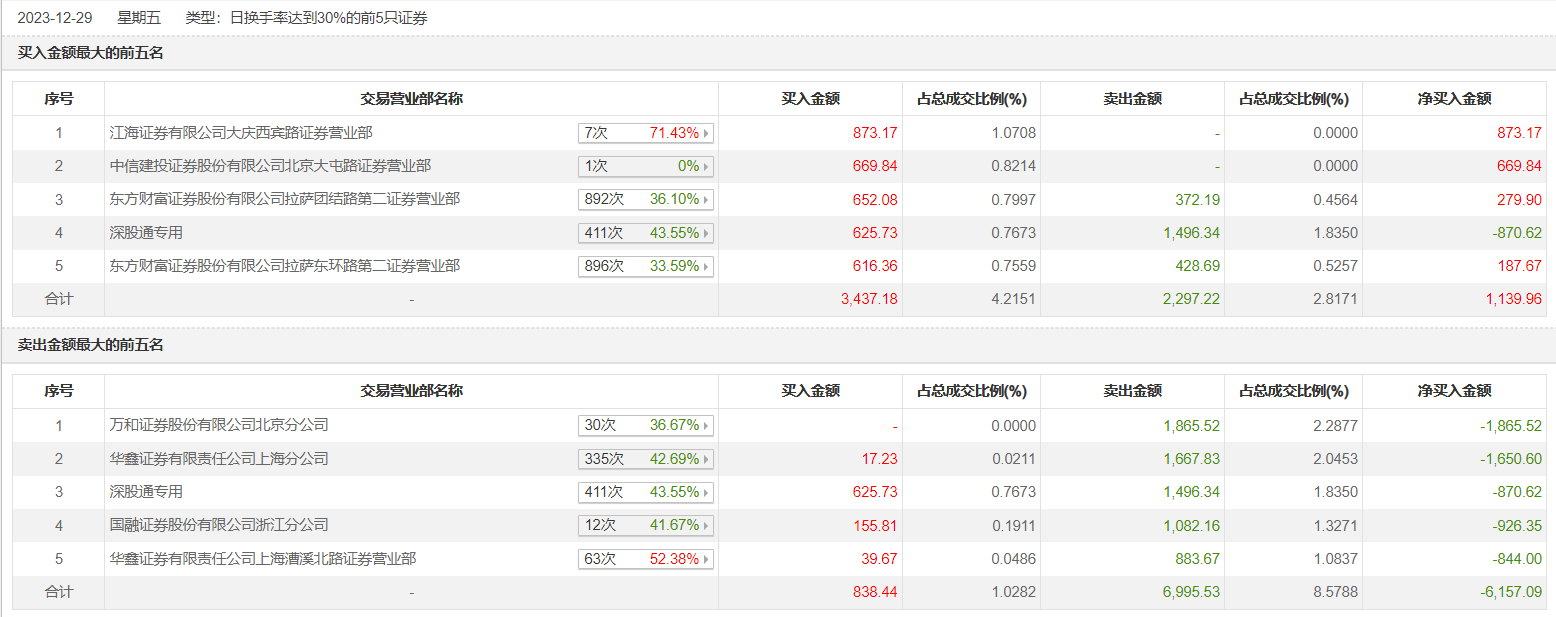Open 国融证券股份有限公司浙江分公司 link
1556x617 pixels.
[218, 525]
